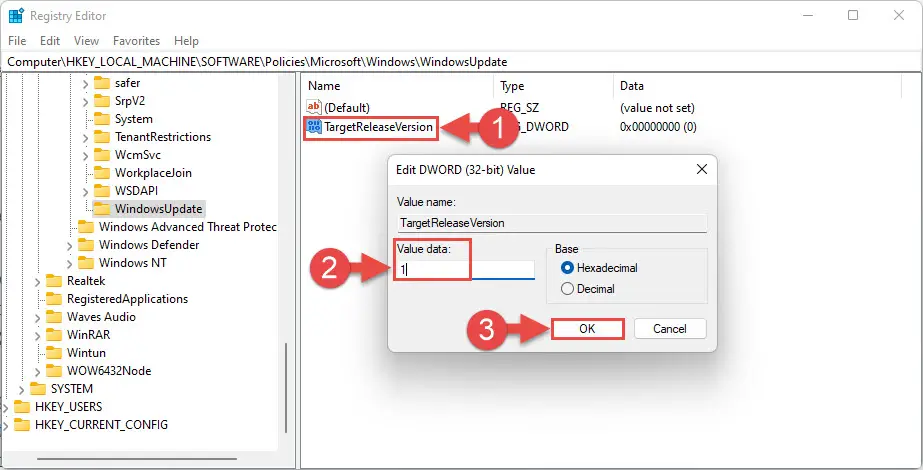Click the Windows Defender folder icon
The height and width of the screenshot is (470, 923).
tap(86, 244)
